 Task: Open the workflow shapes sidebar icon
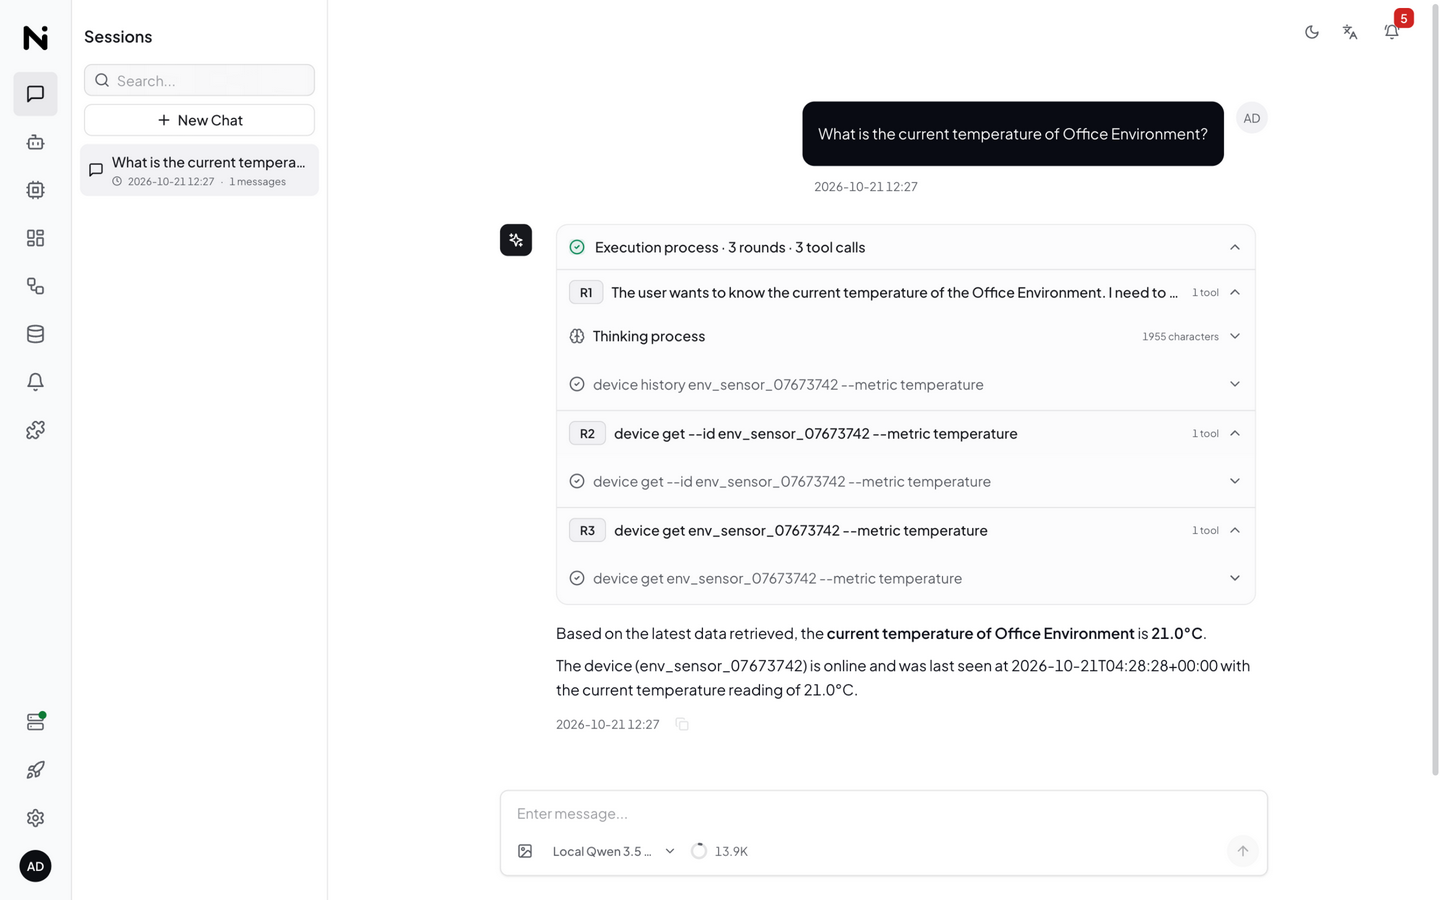point(35,286)
